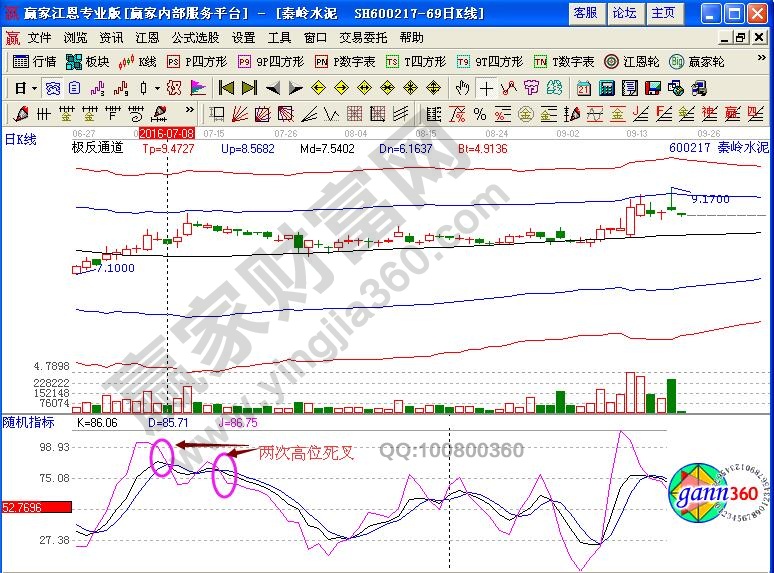774x573 pixels.
Task: Click the 客服 button in title bar
Action: pyautogui.click(x=585, y=13)
